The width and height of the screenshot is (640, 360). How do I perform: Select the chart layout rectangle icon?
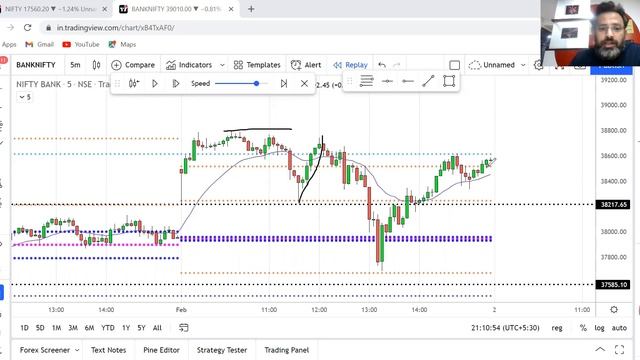pos(454,65)
